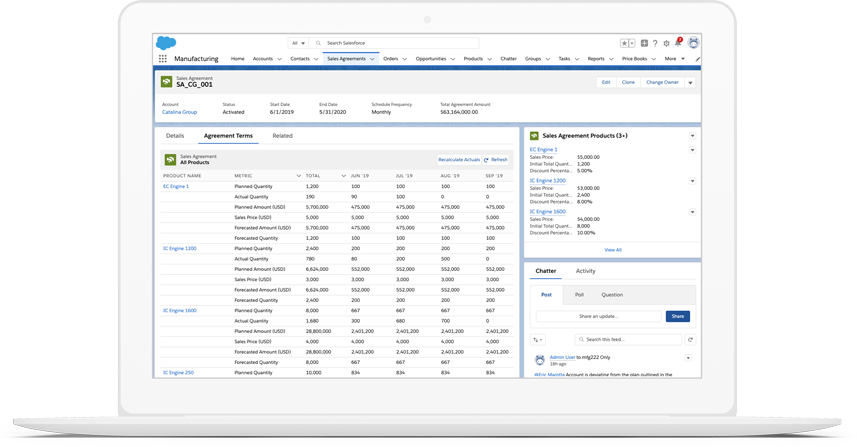Image resolution: width=857 pixels, height=447 pixels.
Task: Open the Metric column sort chevron
Action: tap(298, 176)
